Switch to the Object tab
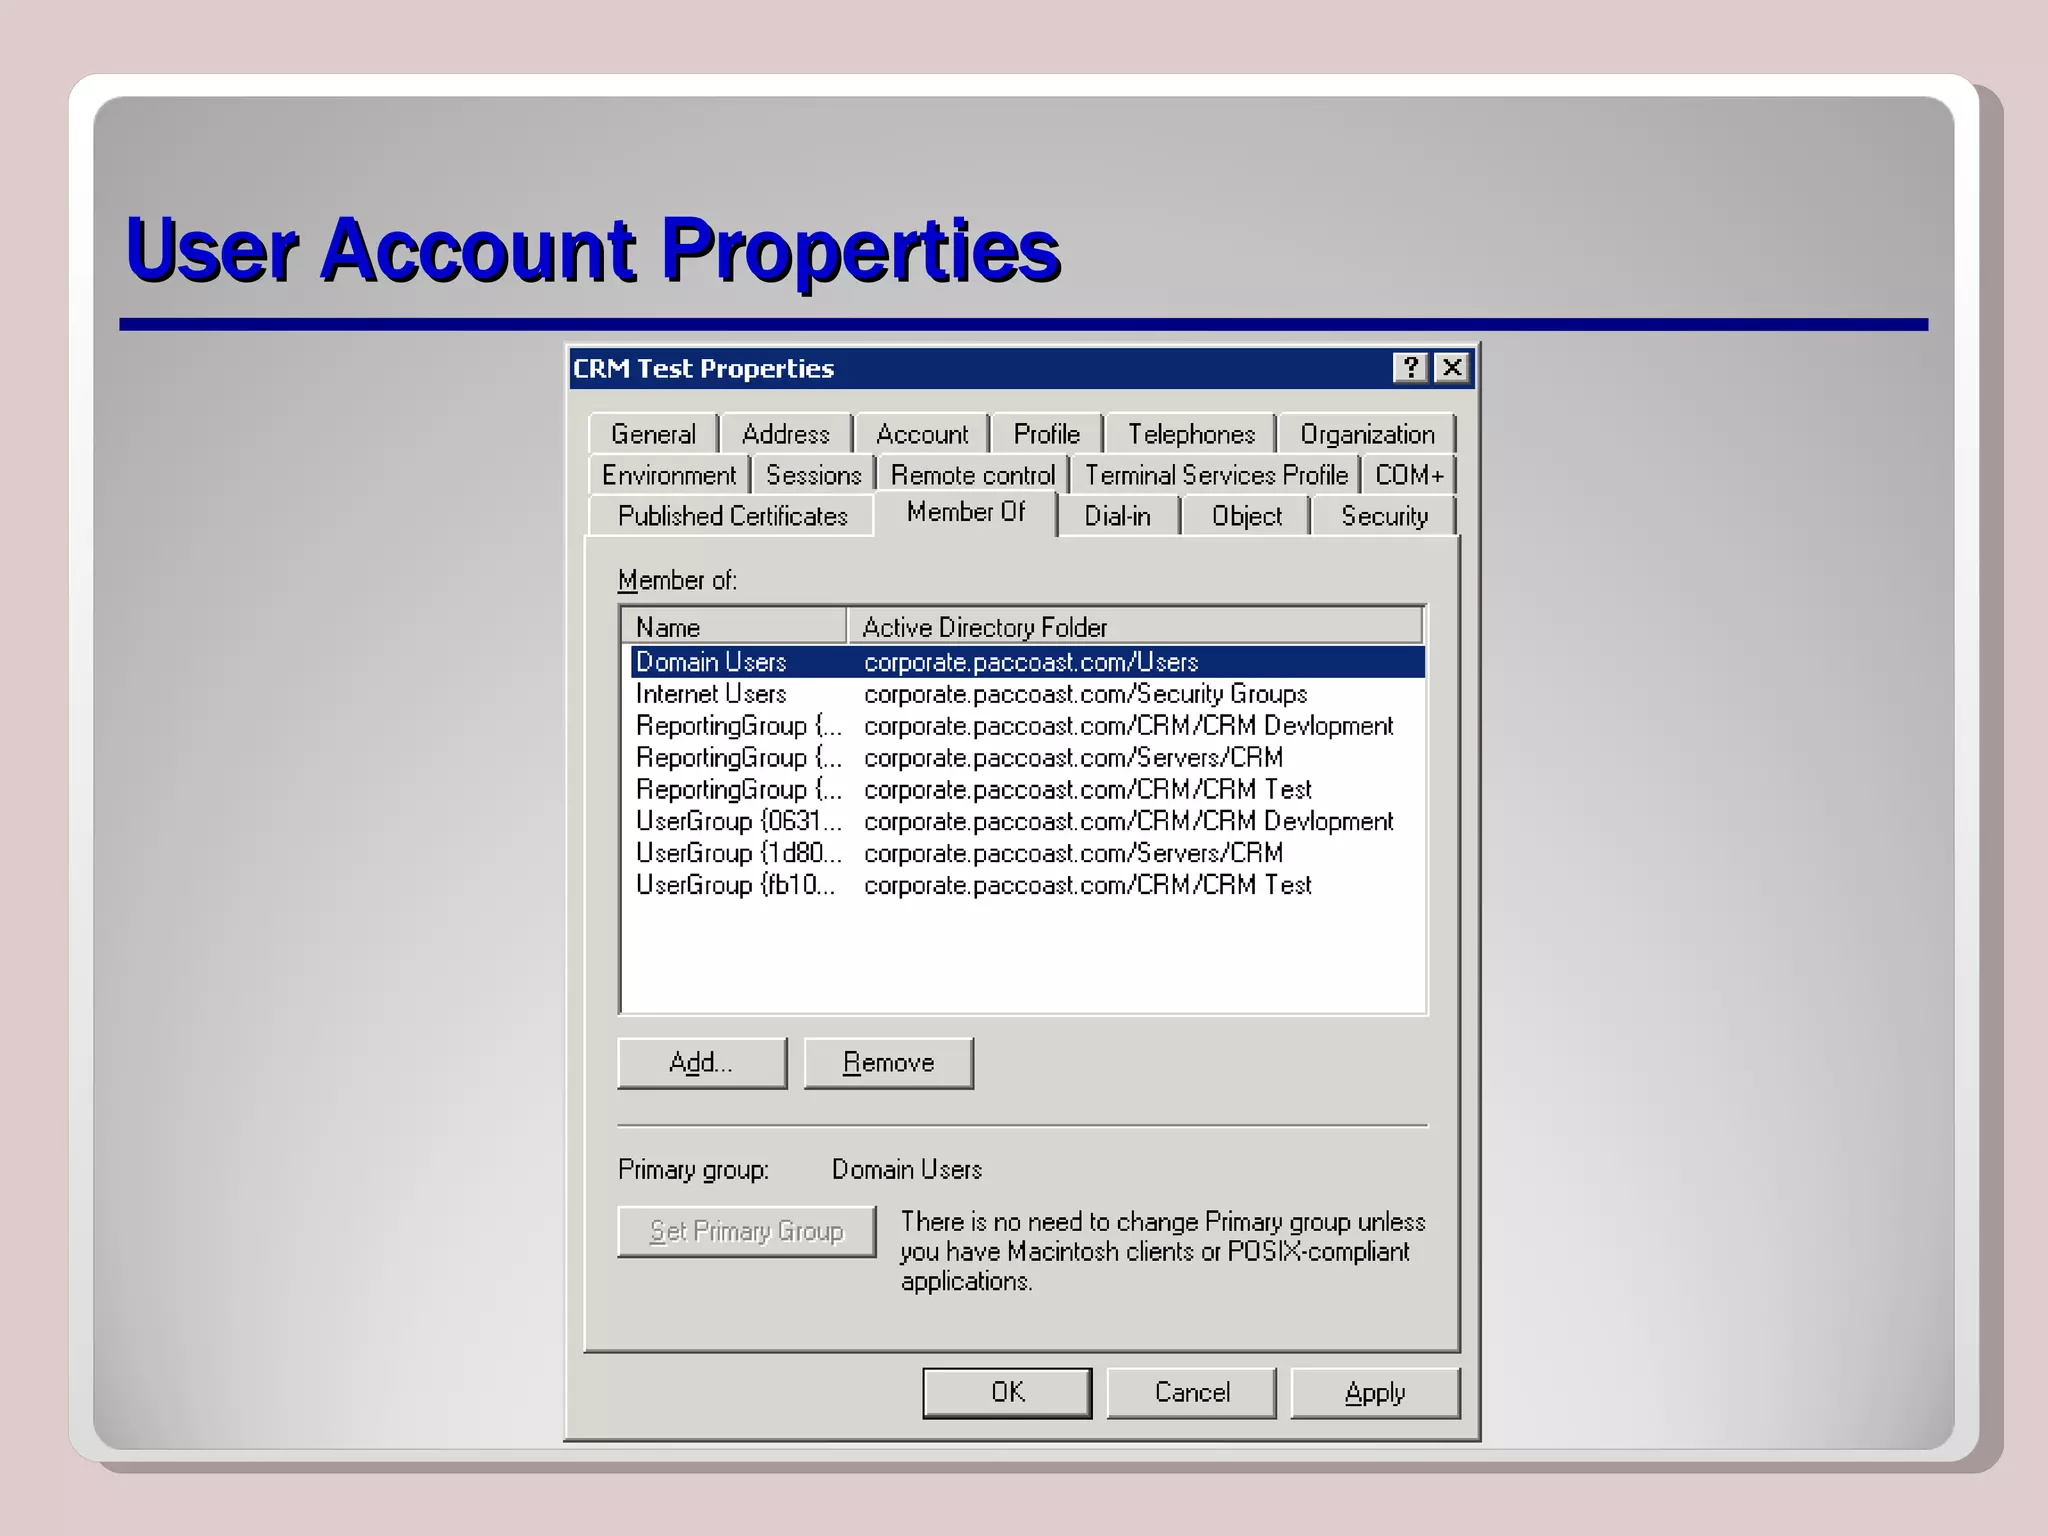The width and height of the screenshot is (2048, 1536). (x=1246, y=516)
